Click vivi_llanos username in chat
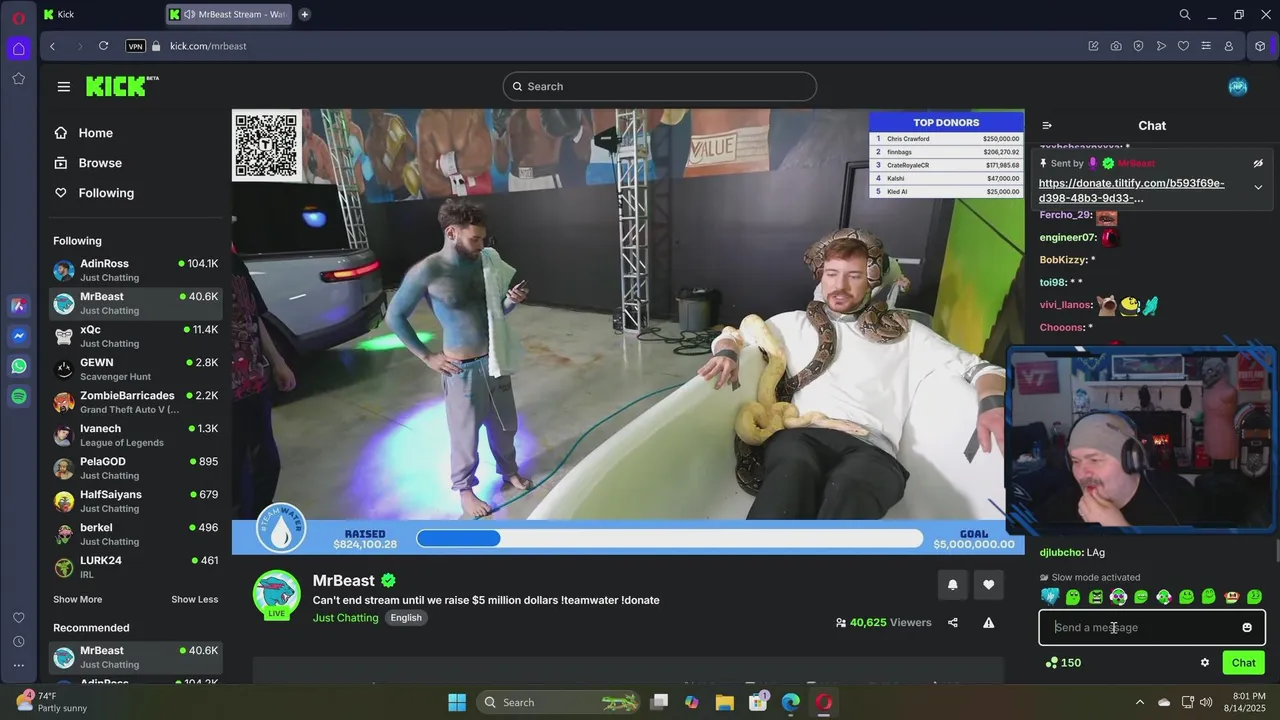This screenshot has width=1280, height=720. click(1065, 305)
